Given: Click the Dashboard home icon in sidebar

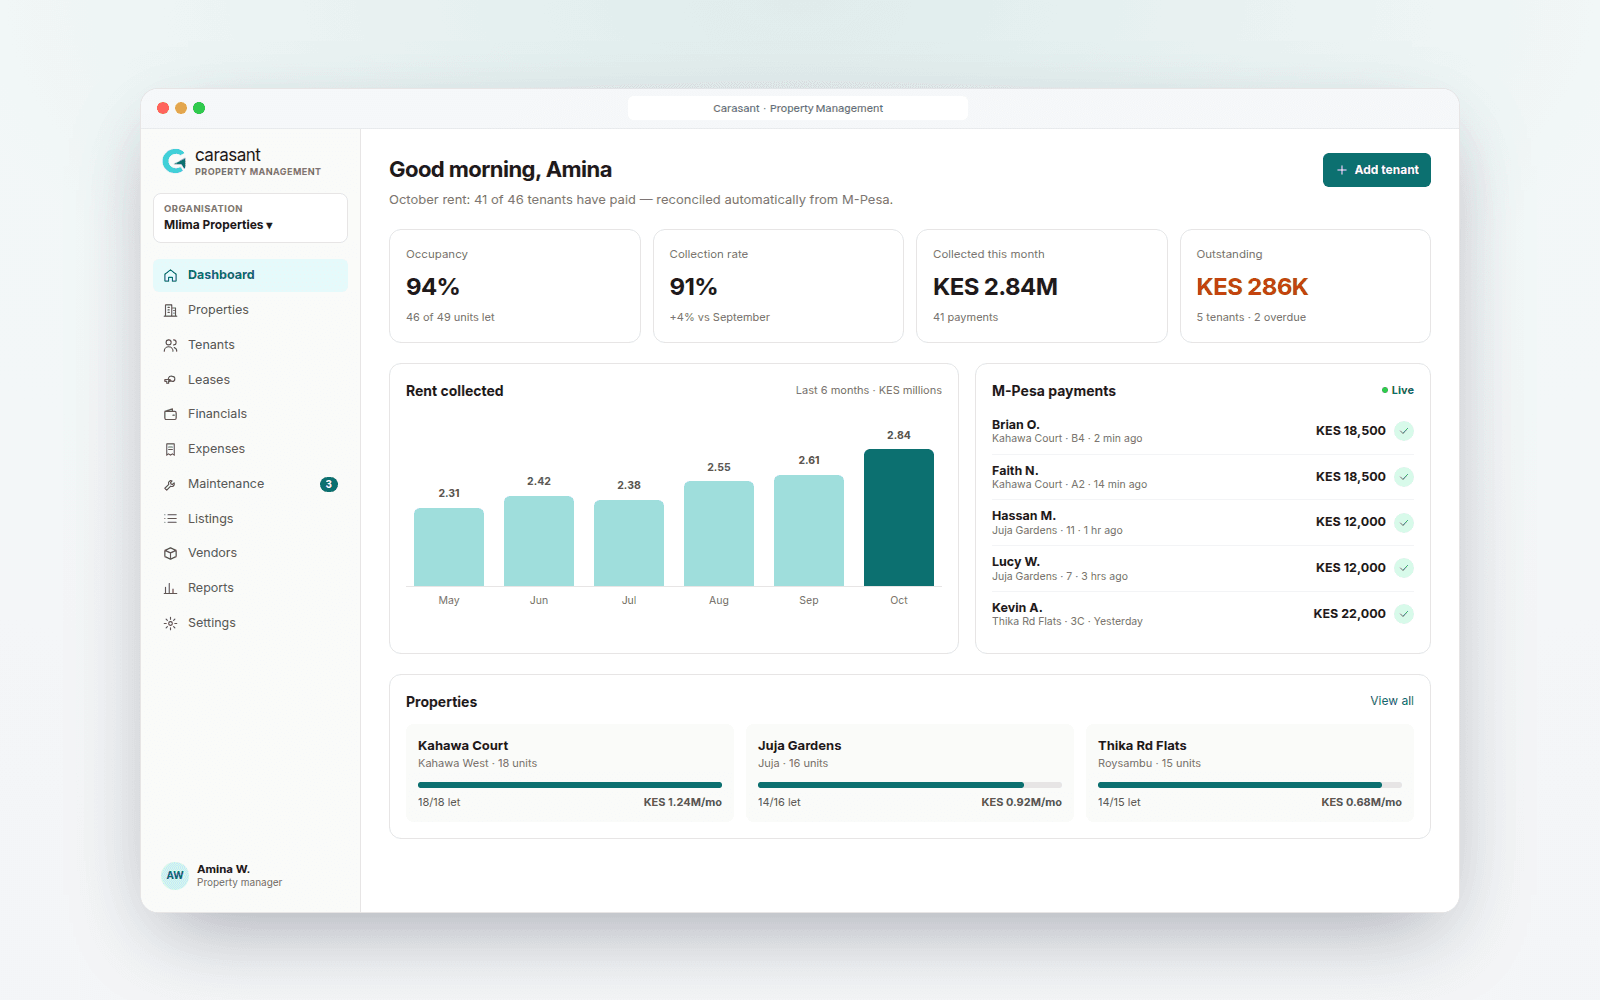Looking at the screenshot, I should click(170, 275).
